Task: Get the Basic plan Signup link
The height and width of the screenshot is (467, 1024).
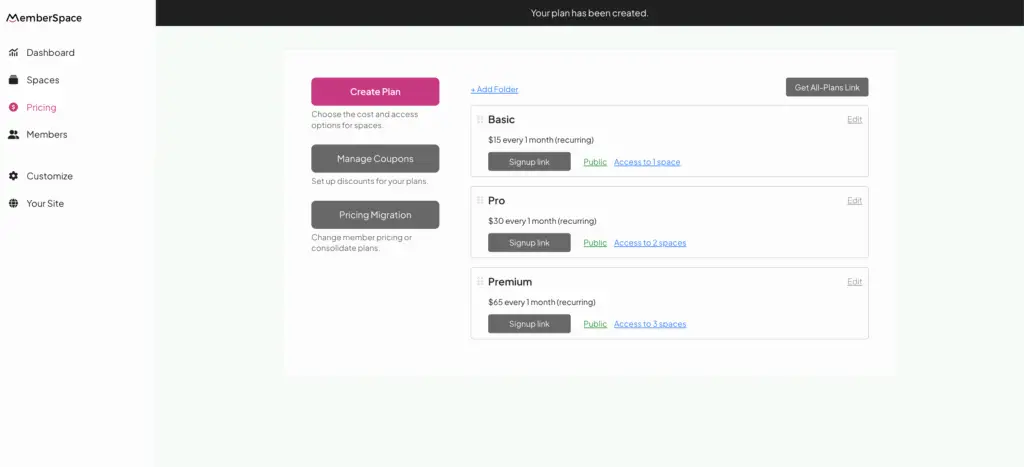Action: [529, 161]
